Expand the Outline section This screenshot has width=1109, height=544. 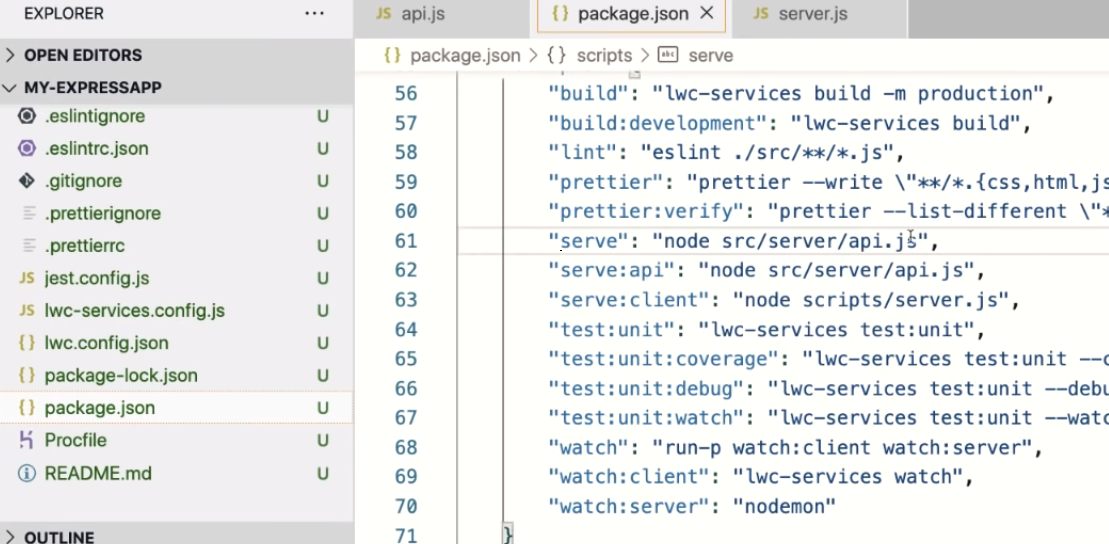click(58, 537)
